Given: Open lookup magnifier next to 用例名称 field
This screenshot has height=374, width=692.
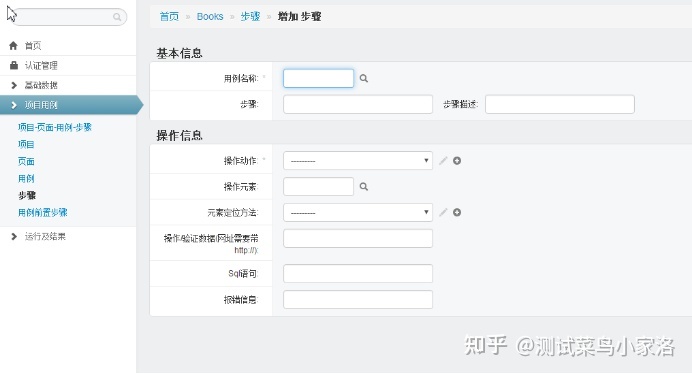Looking at the screenshot, I should click(x=364, y=78).
